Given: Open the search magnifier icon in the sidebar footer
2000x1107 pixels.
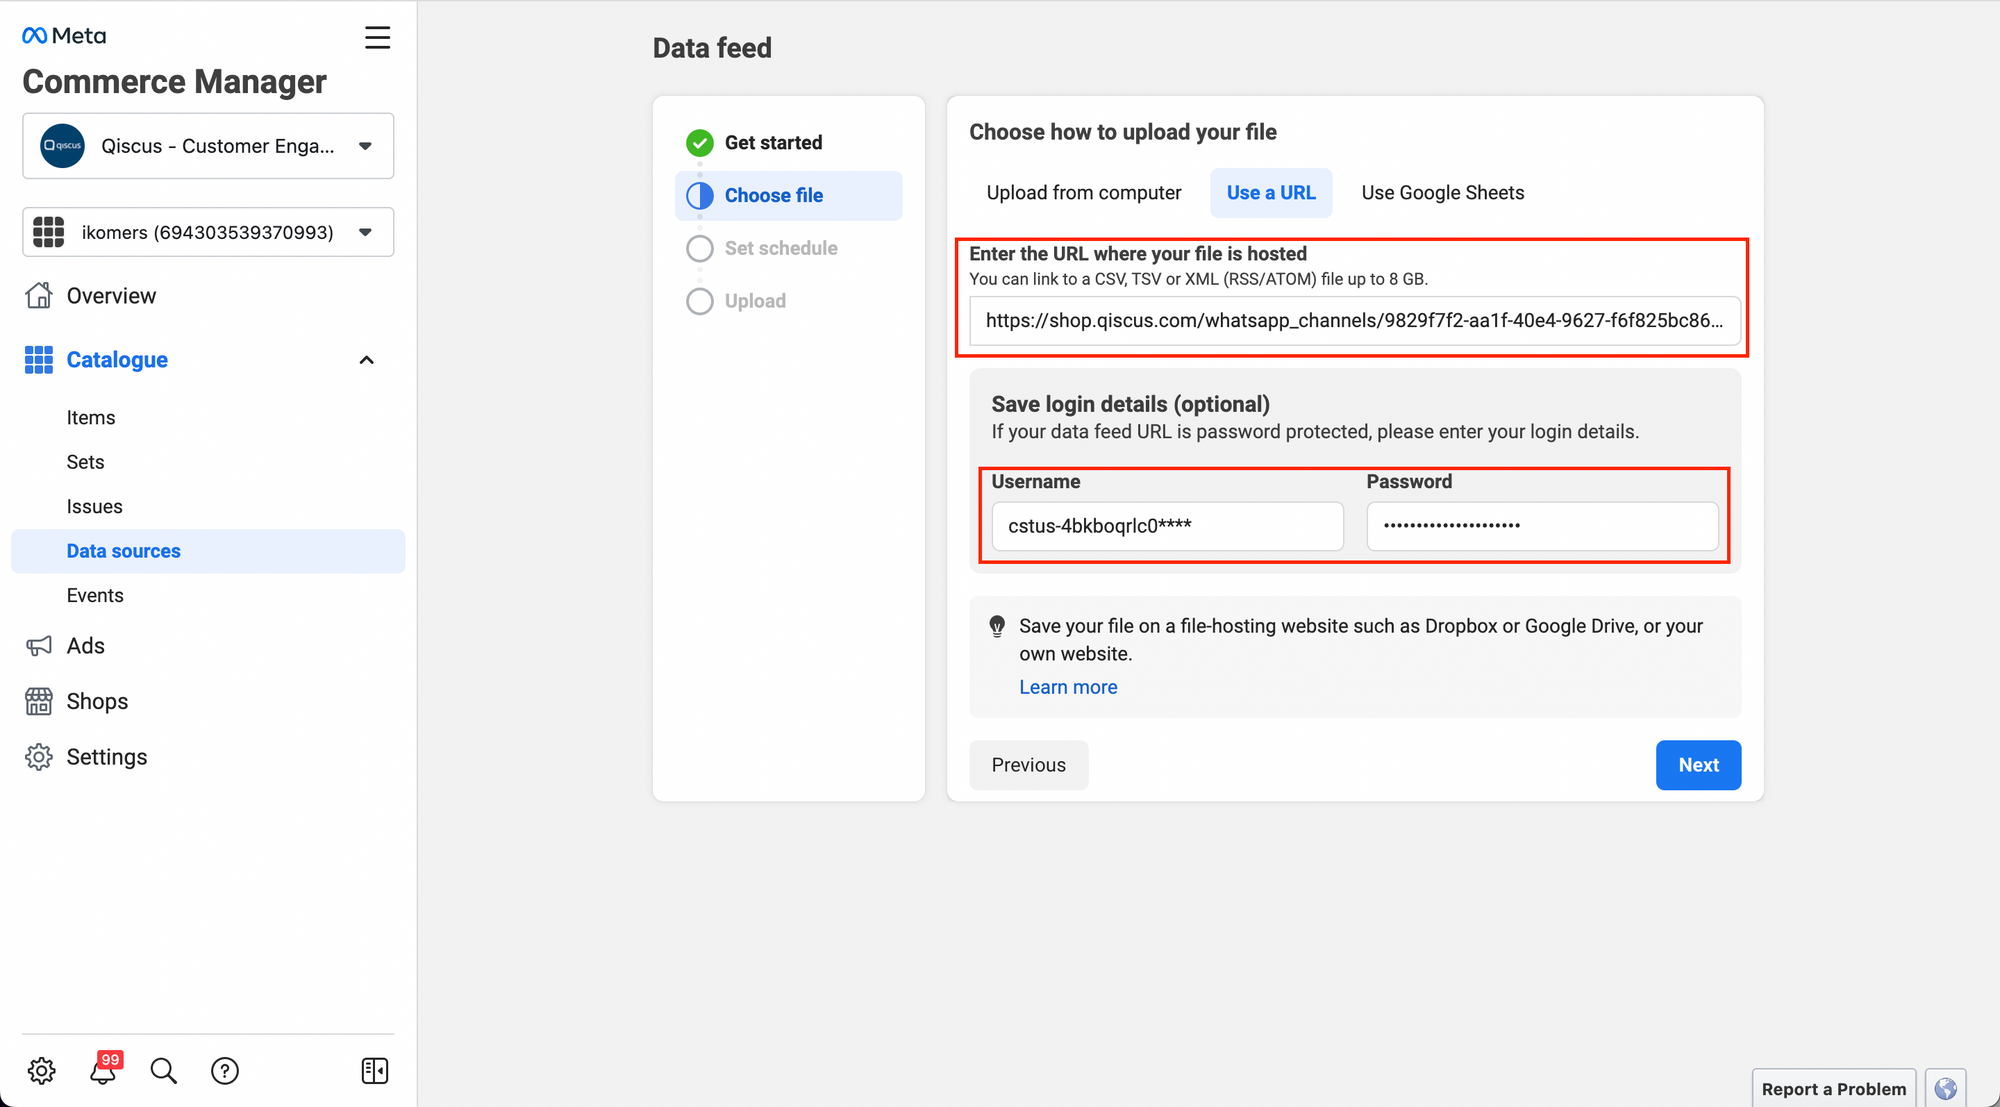Looking at the screenshot, I should [163, 1071].
